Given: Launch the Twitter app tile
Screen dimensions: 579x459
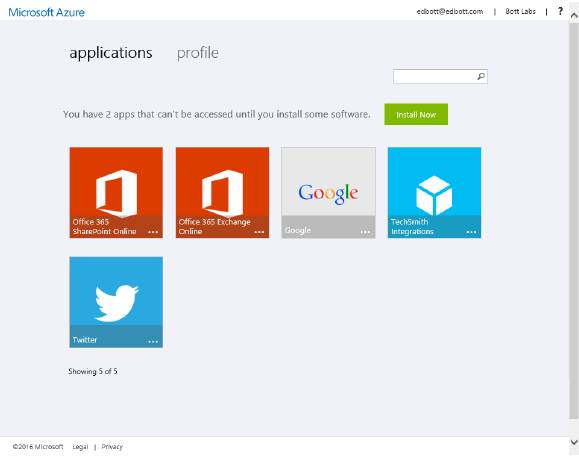Looking at the screenshot, I should click(116, 302).
